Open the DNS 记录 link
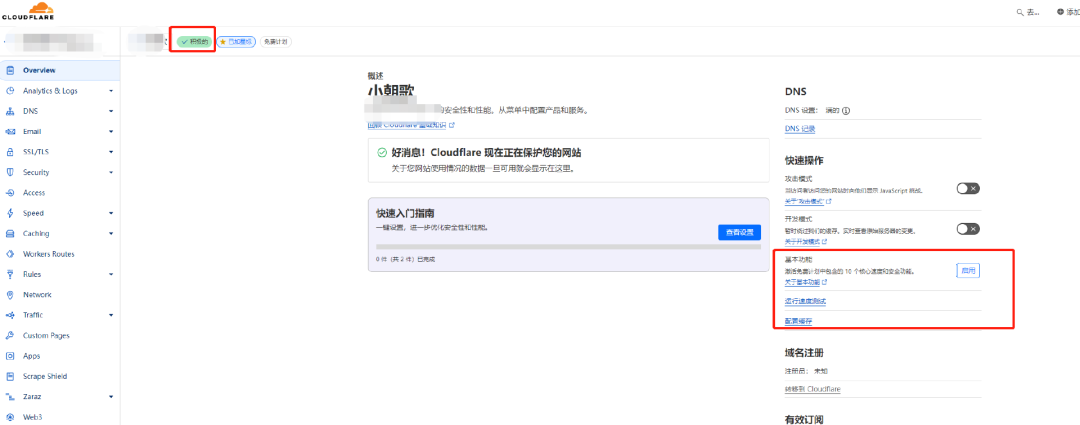 click(800, 129)
